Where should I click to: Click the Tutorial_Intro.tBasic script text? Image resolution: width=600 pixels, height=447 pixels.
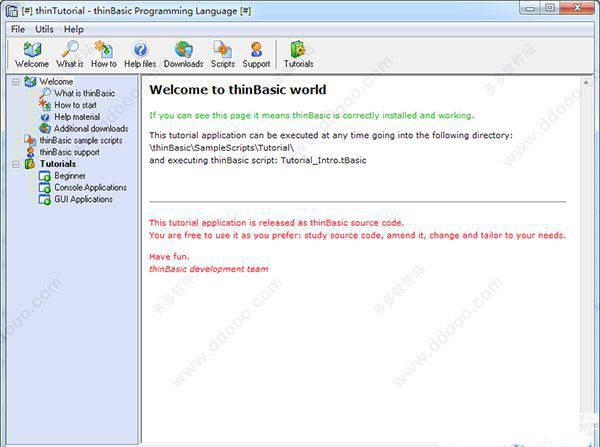click(323, 160)
